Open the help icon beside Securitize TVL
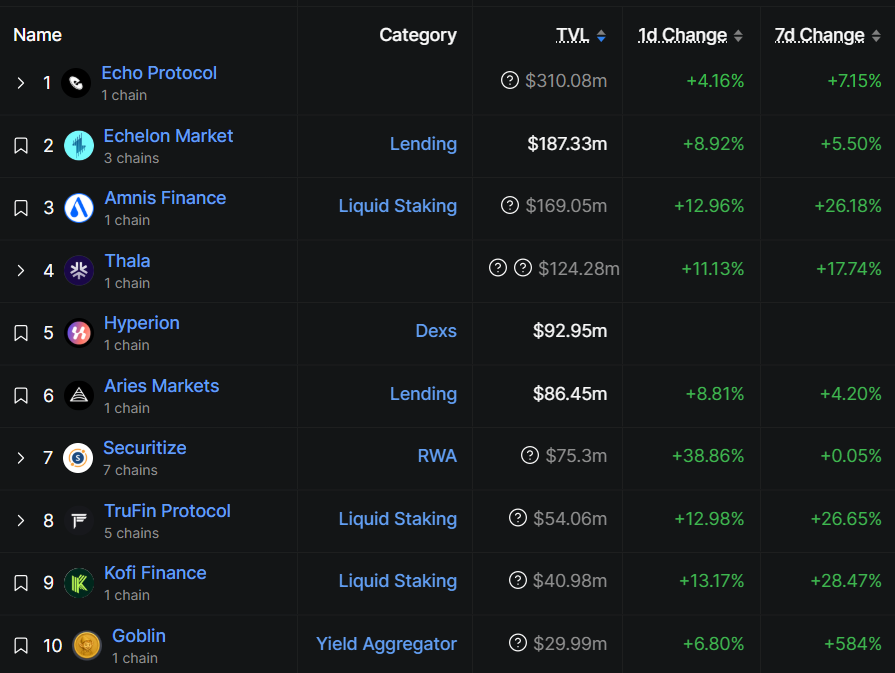Image resolution: width=895 pixels, height=673 pixels. (530, 455)
